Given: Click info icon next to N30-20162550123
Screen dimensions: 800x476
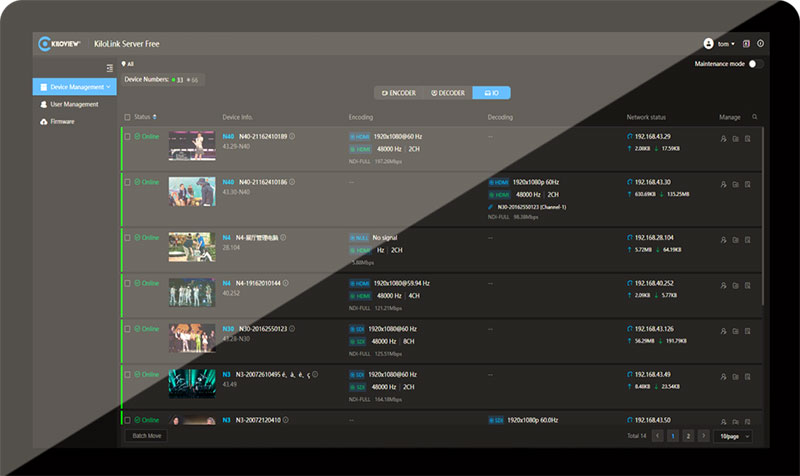Looking at the screenshot, I should [292, 329].
